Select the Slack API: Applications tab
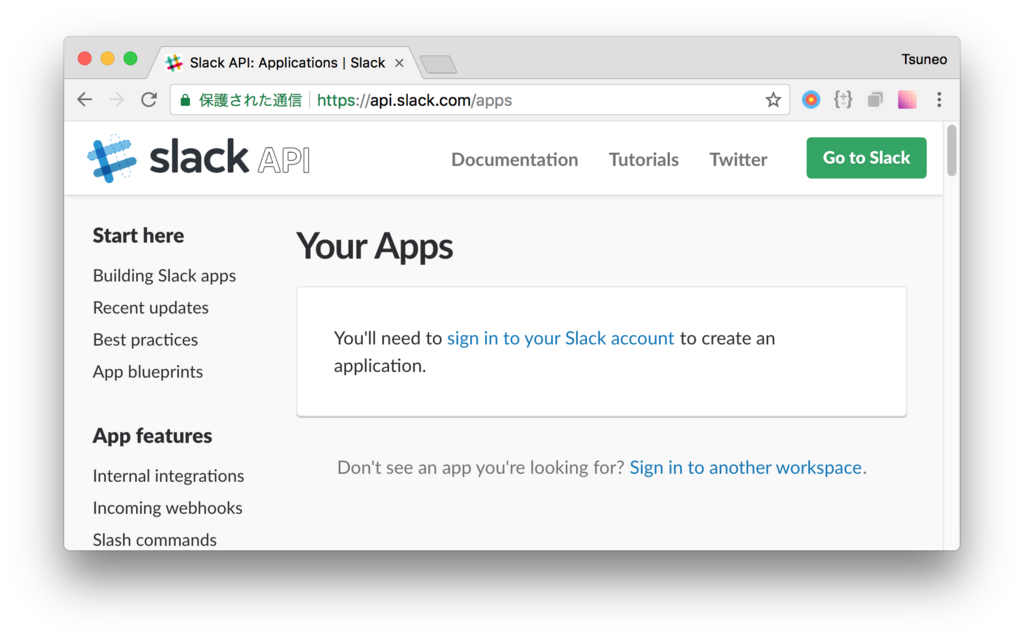This screenshot has height=642, width=1024. coord(287,63)
